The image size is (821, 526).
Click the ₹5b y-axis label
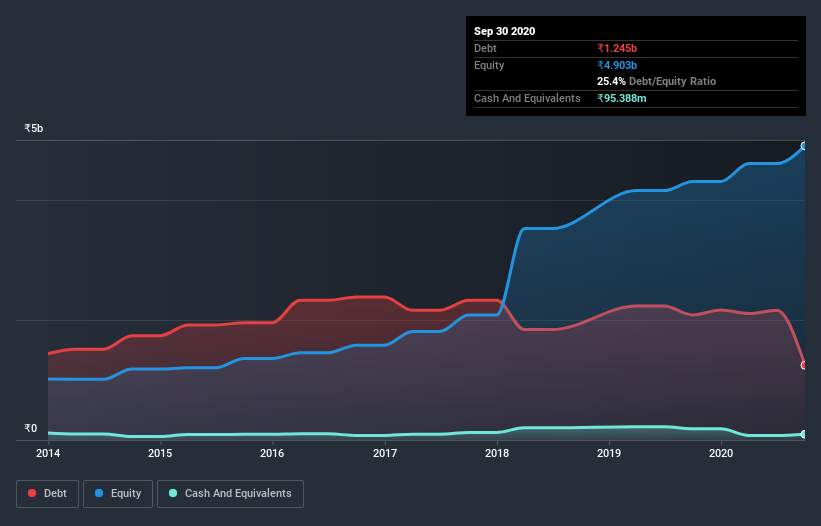click(34, 128)
